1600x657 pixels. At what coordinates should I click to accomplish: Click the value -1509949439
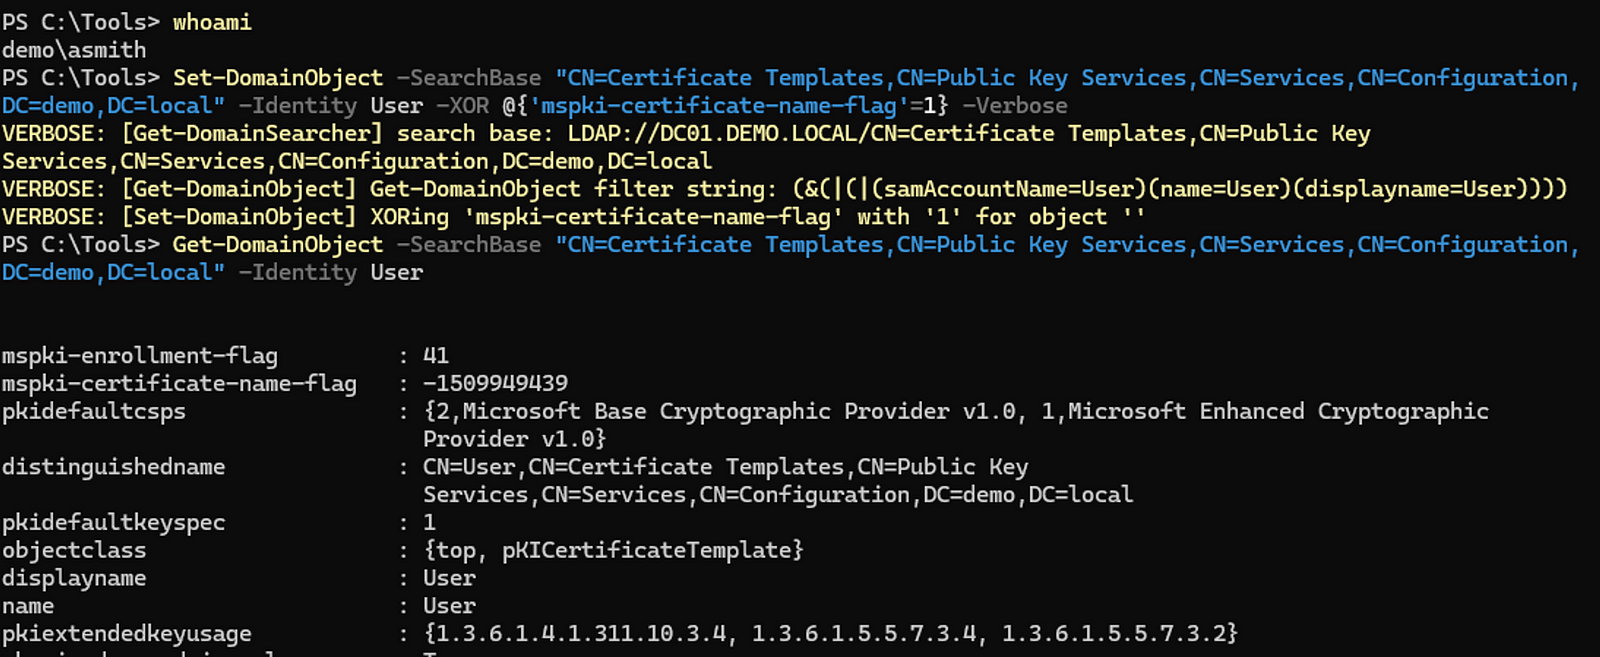point(495,384)
